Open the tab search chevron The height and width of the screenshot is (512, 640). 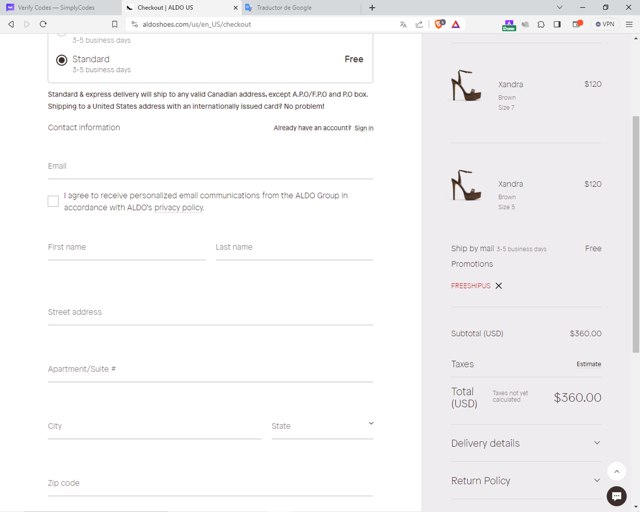point(559,7)
